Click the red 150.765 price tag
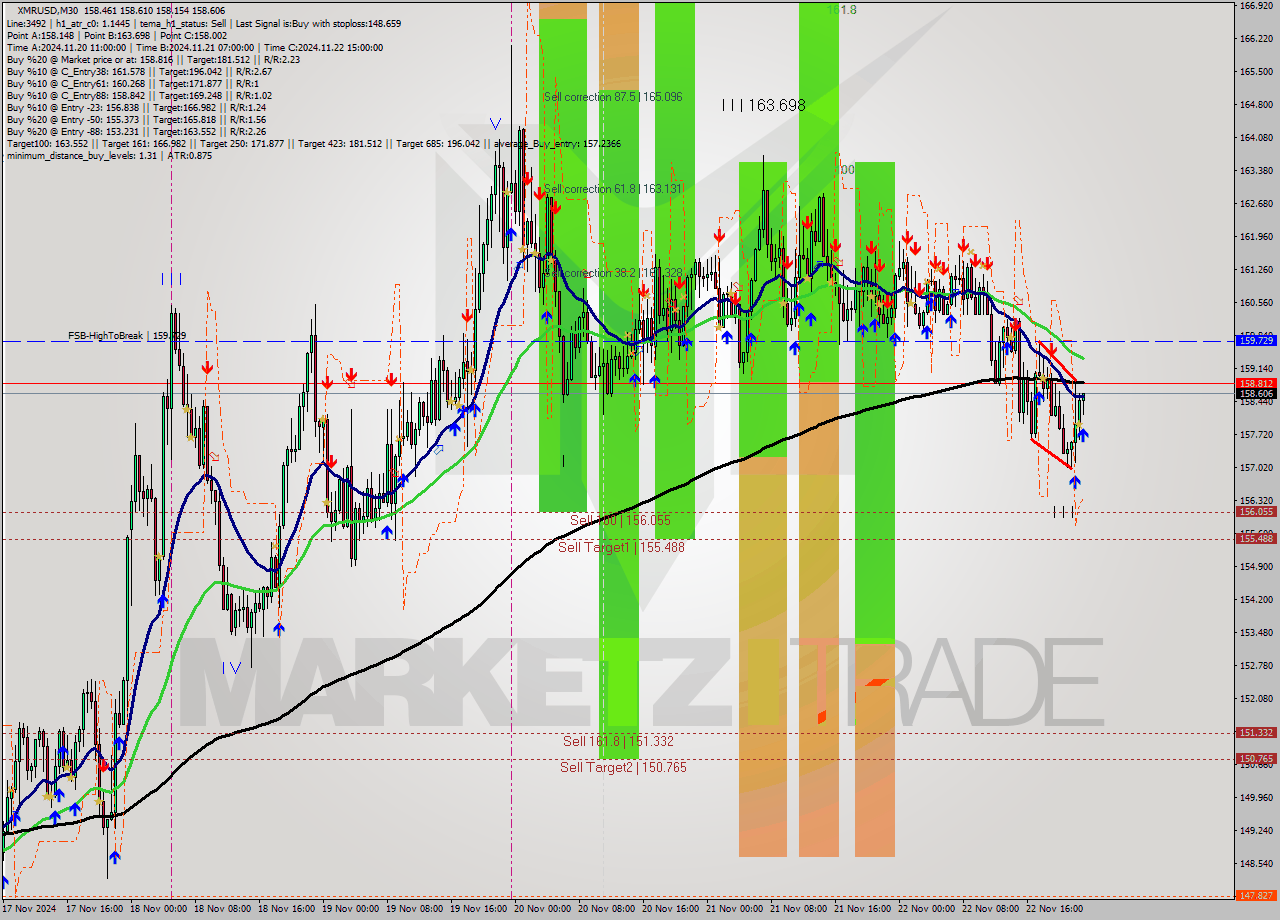This screenshot has width=1280, height=920. click(1257, 758)
